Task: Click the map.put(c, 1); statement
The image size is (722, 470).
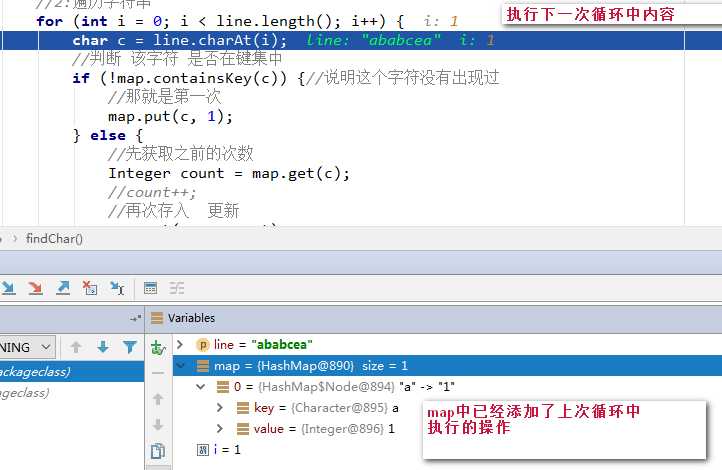Action: click(170, 116)
